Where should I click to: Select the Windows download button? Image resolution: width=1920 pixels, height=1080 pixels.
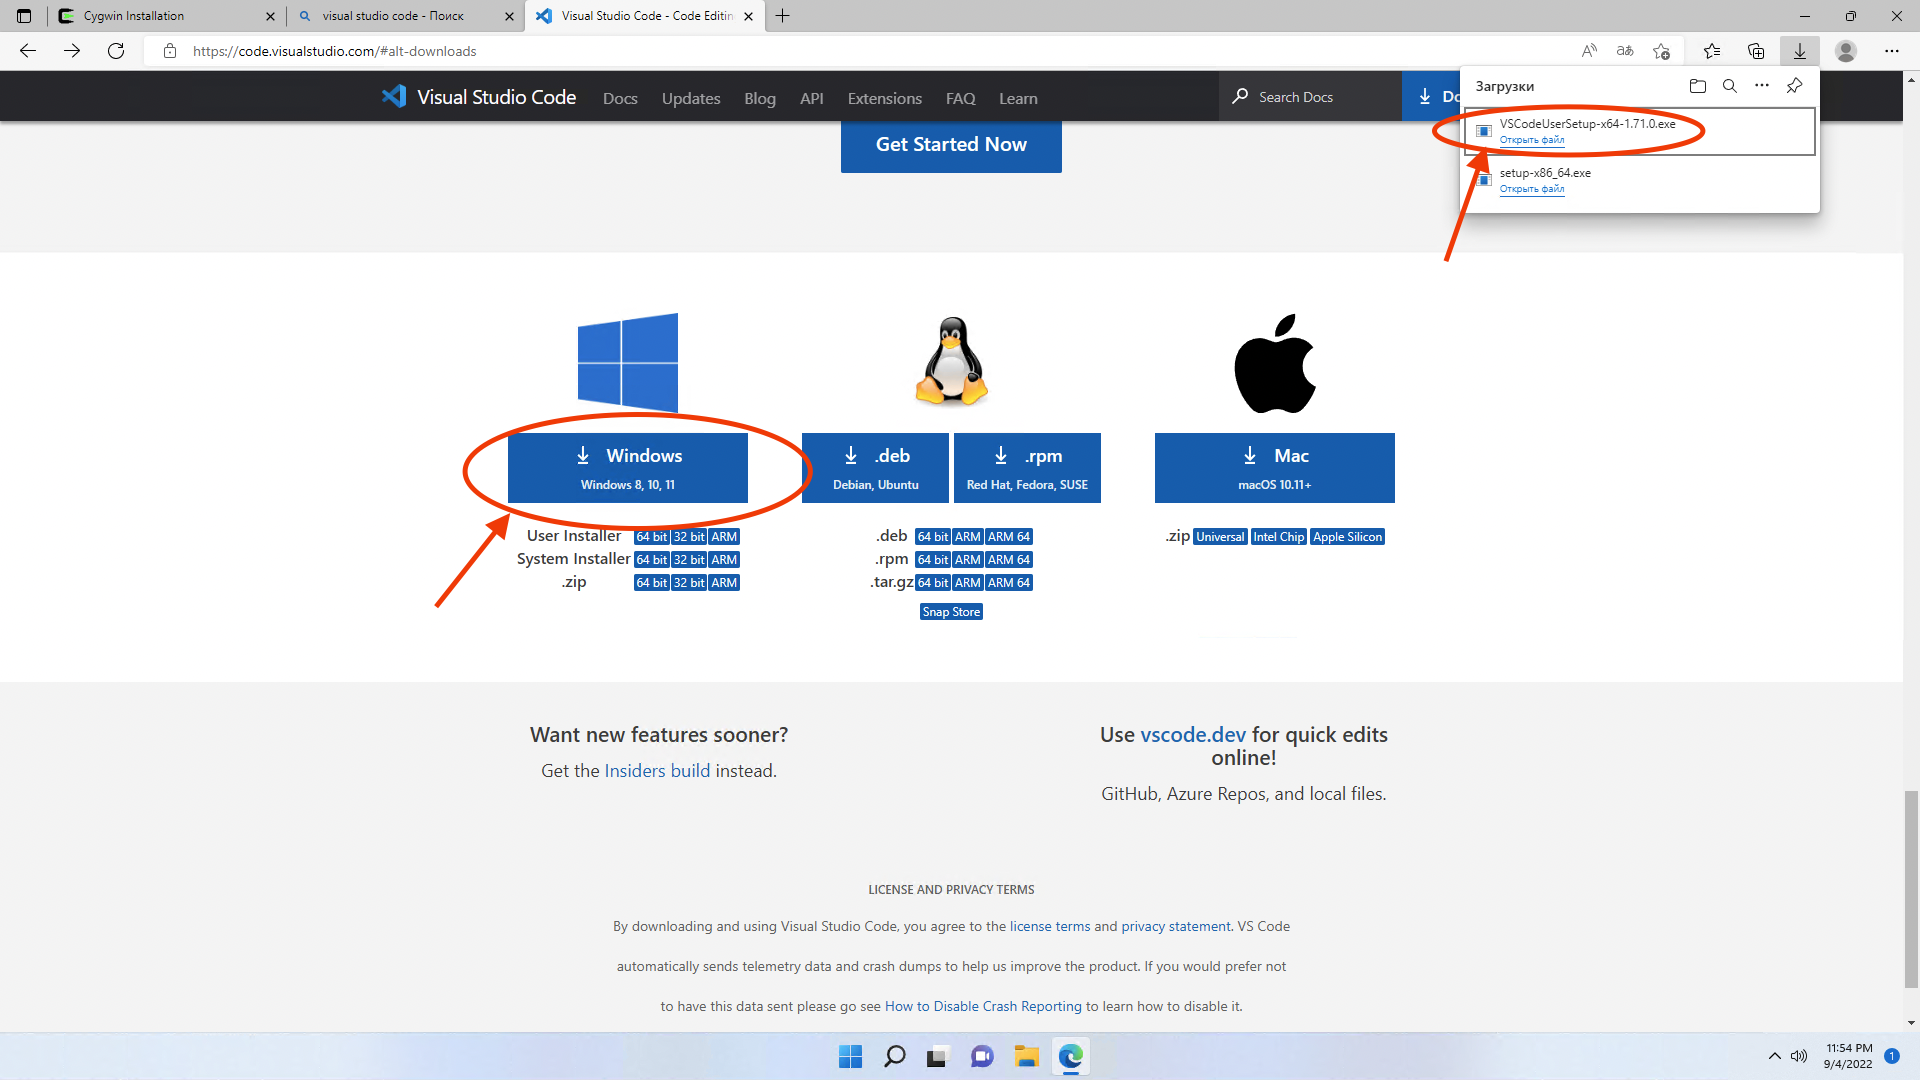coord(628,467)
